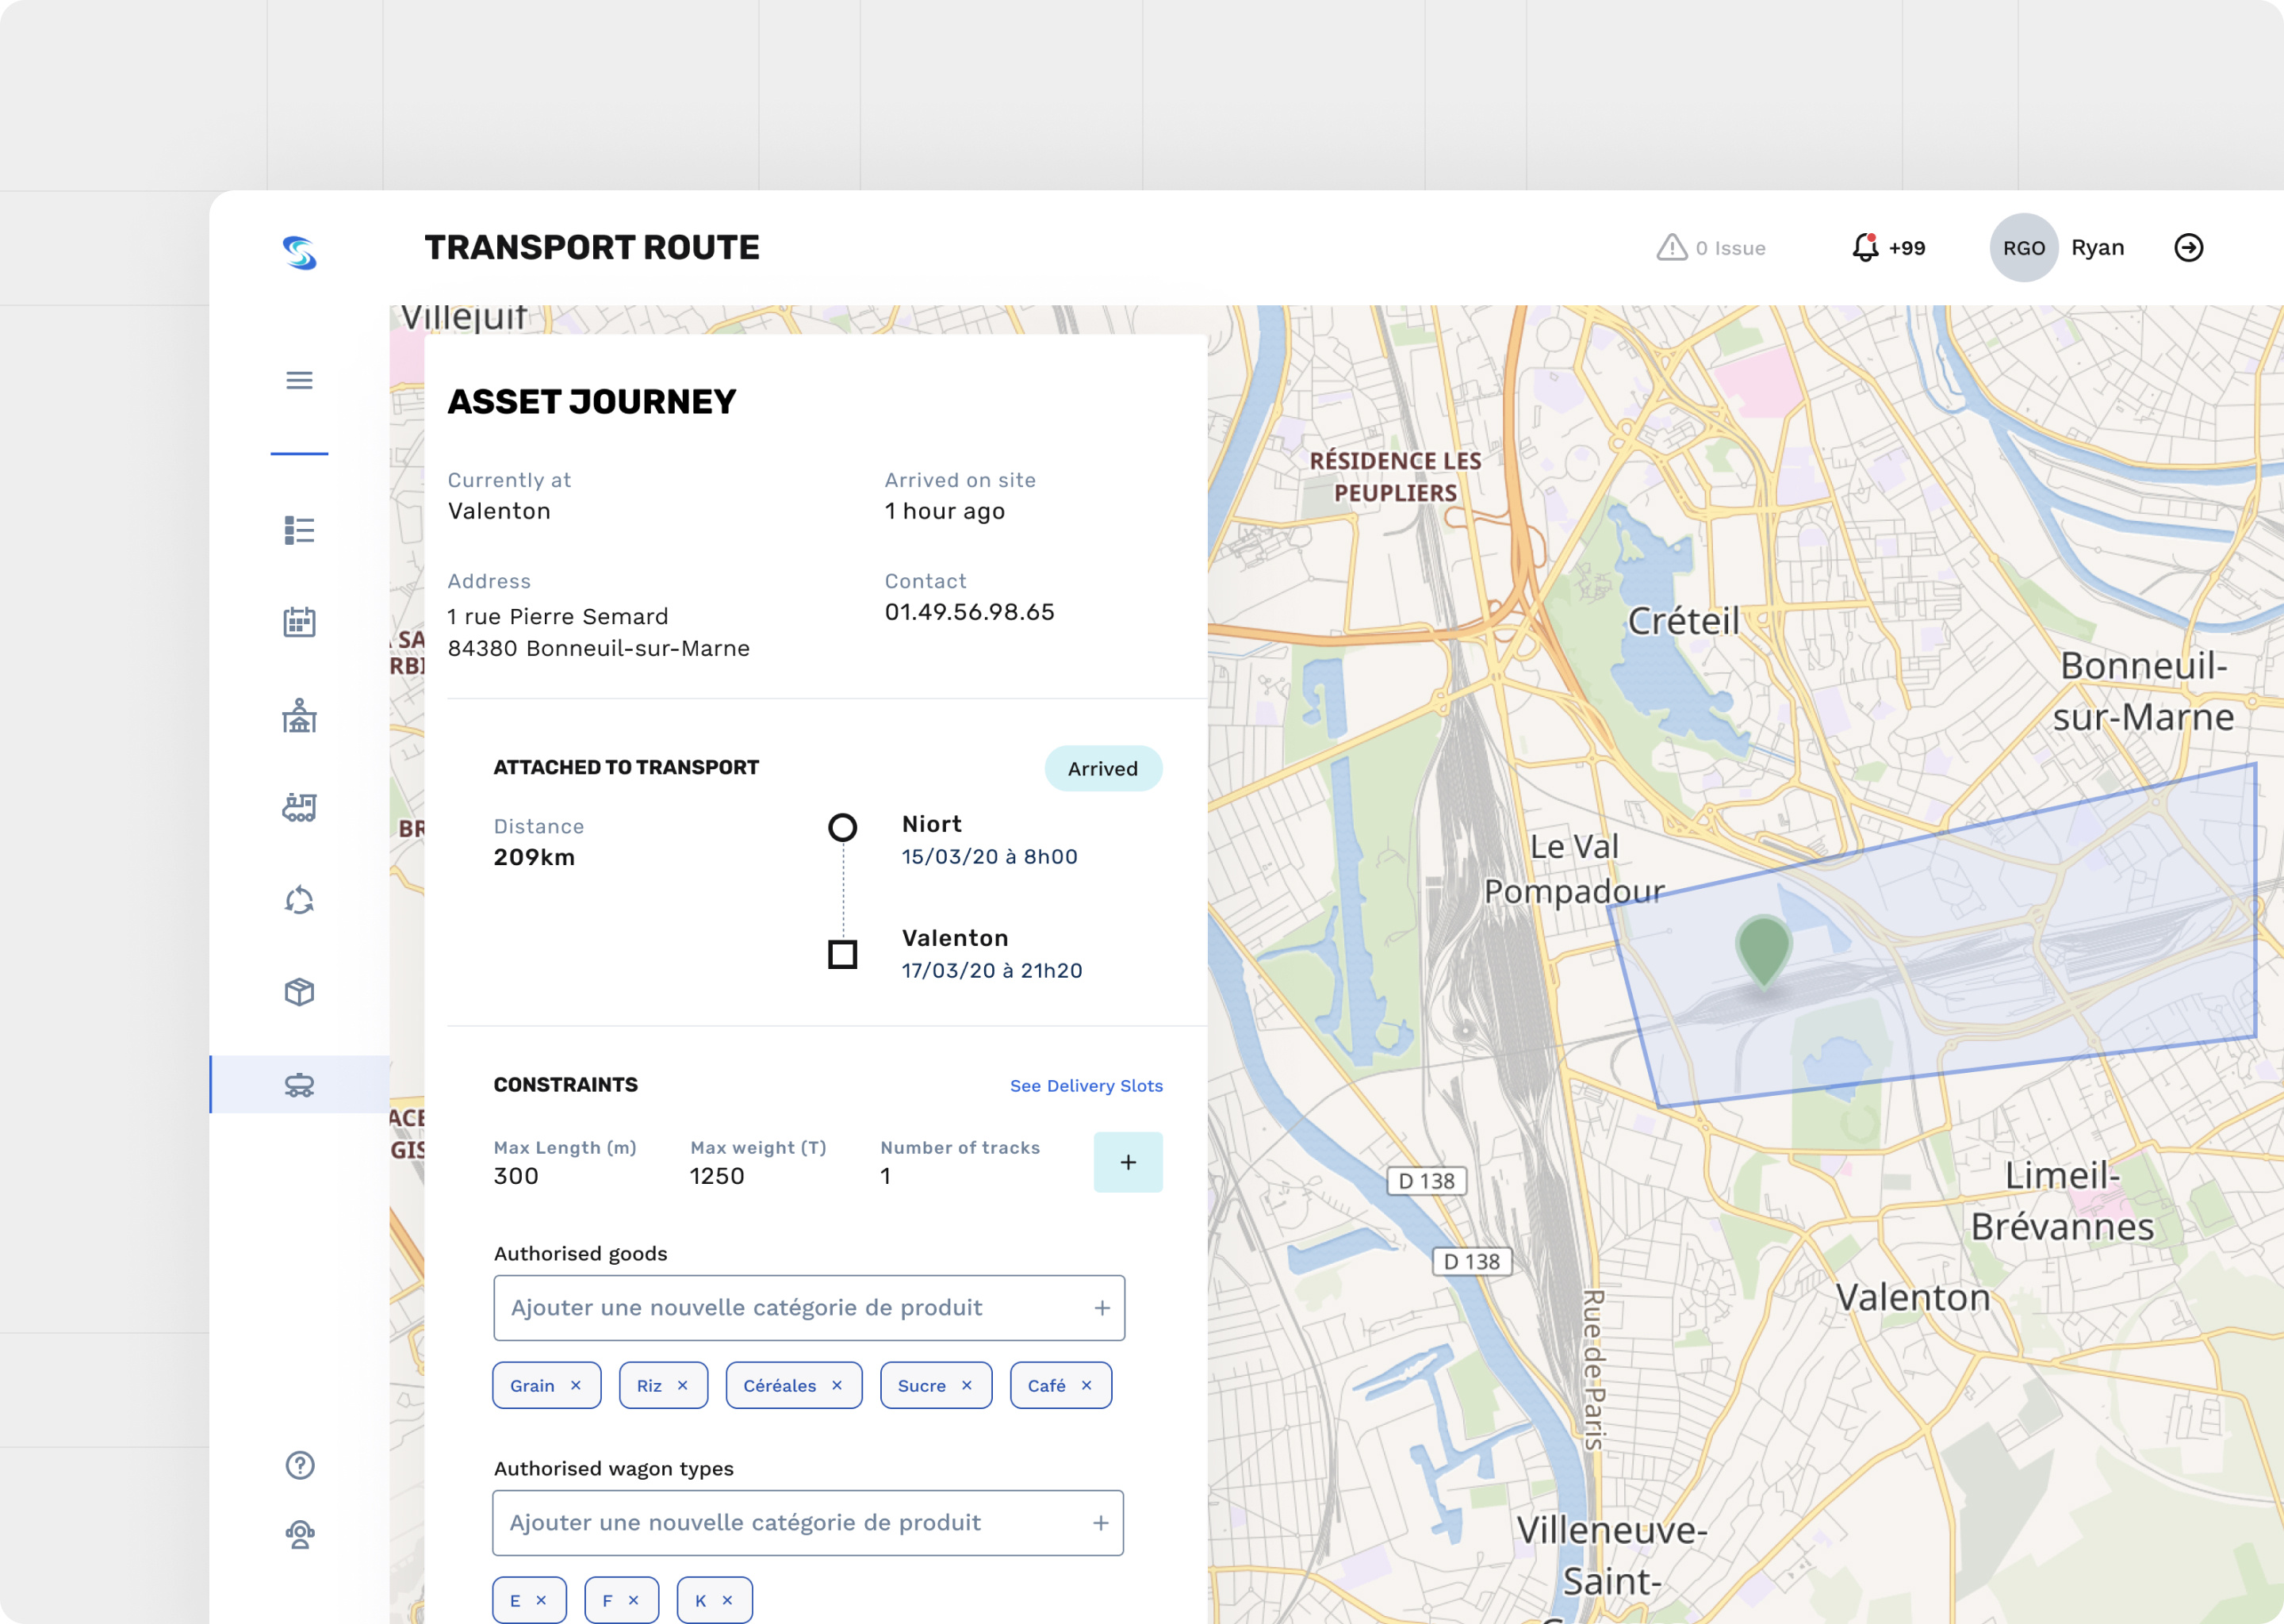Open the help question mark icon
Viewport: 2284px width, 1624px height.
click(x=298, y=1465)
